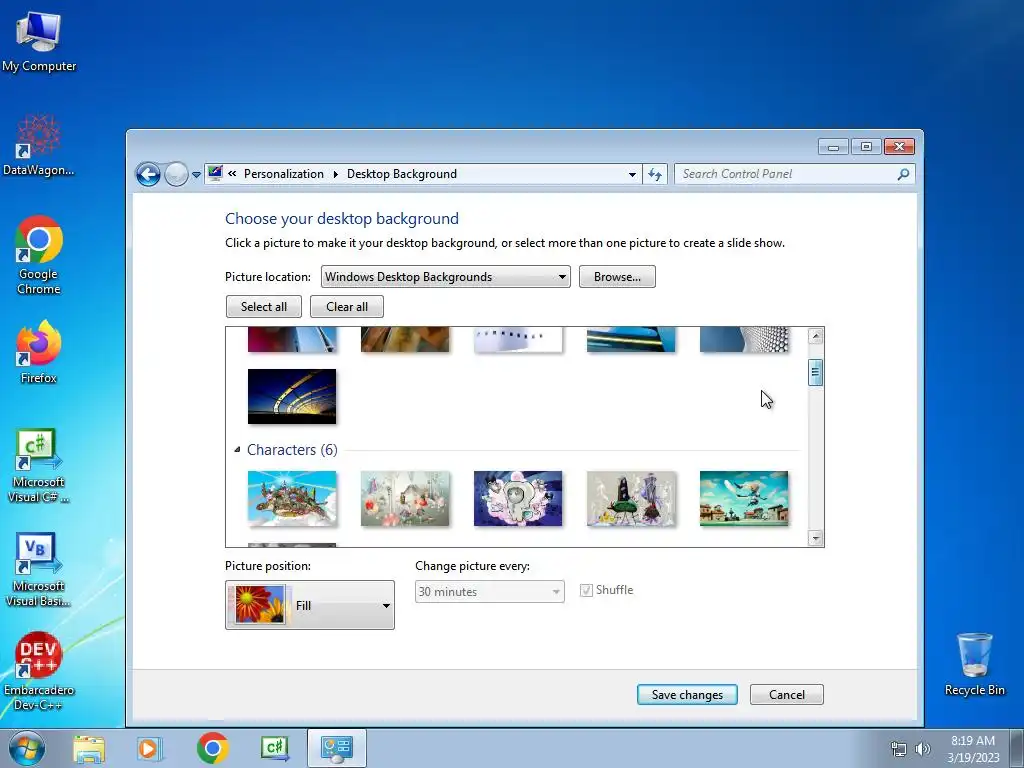Image resolution: width=1024 pixels, height=768 pixels.
Task: Click the scrollbar down arrow
Action: (815, 538)
